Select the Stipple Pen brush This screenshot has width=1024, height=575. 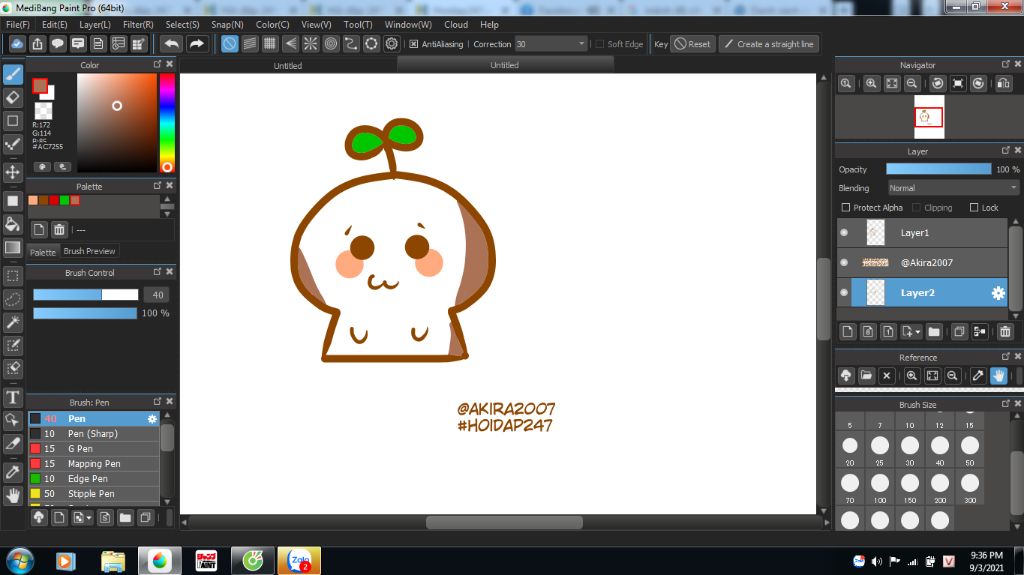pyautogui.click(x=94, y=494)
